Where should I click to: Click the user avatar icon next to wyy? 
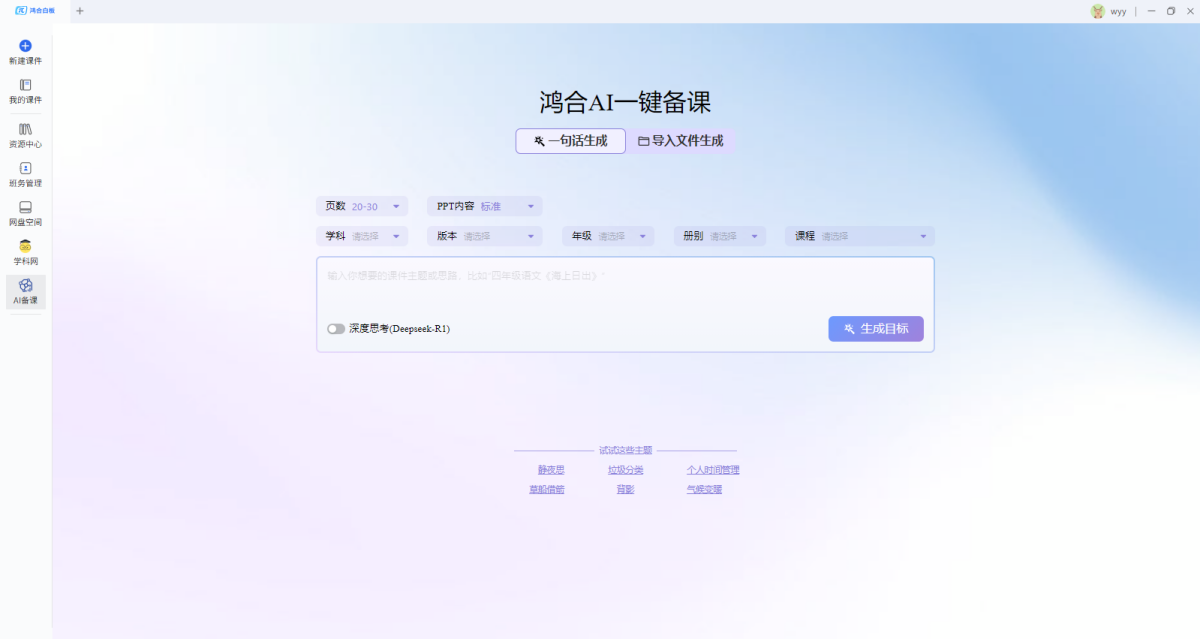point(1097,11)
